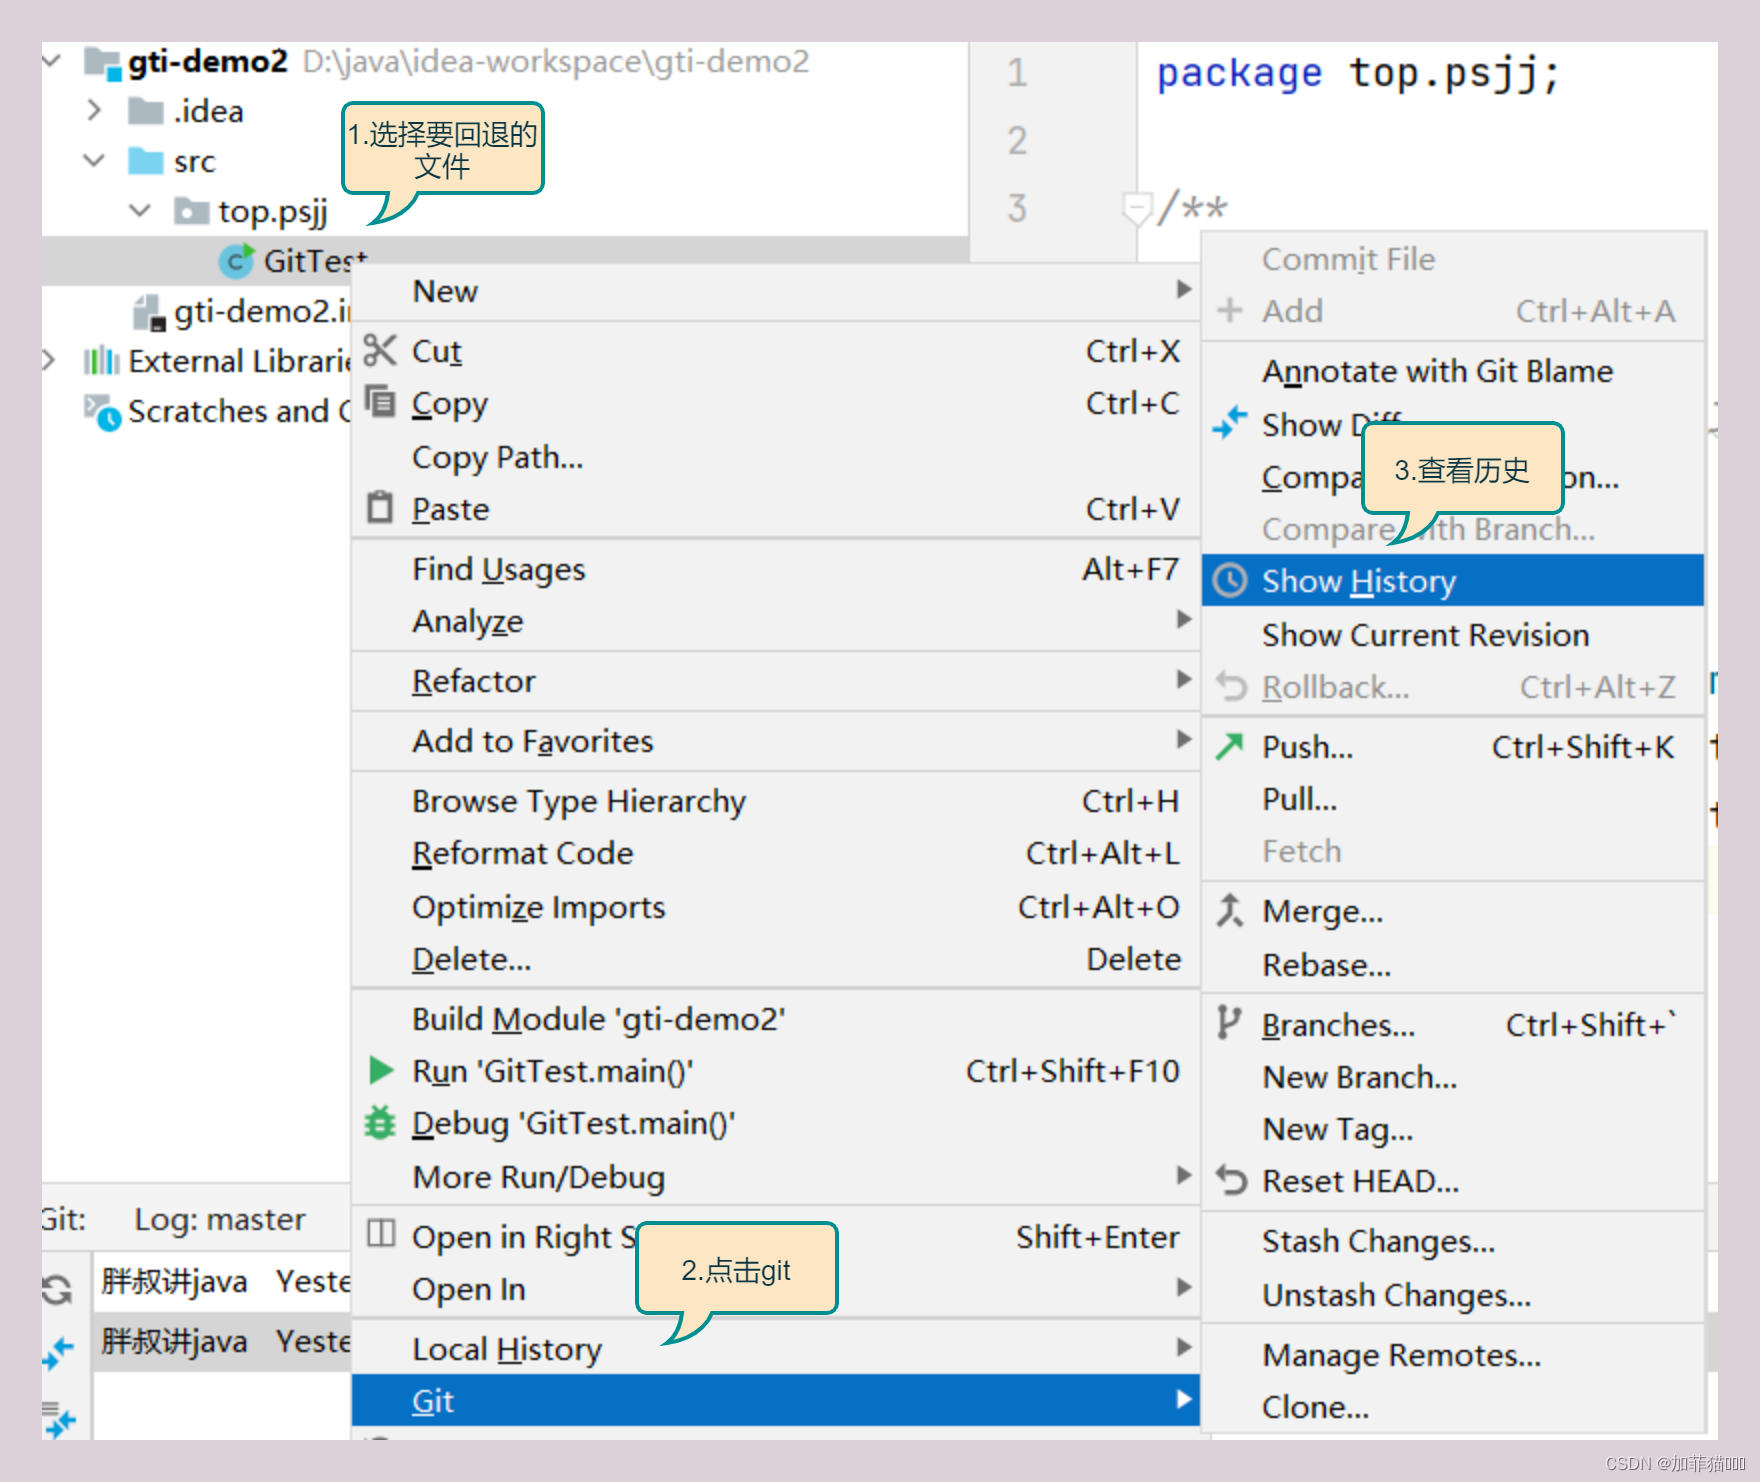Viewport: 1760px width, 1482px height.
Task: Select Manage Remotes... entry
Action: 1453,1355
